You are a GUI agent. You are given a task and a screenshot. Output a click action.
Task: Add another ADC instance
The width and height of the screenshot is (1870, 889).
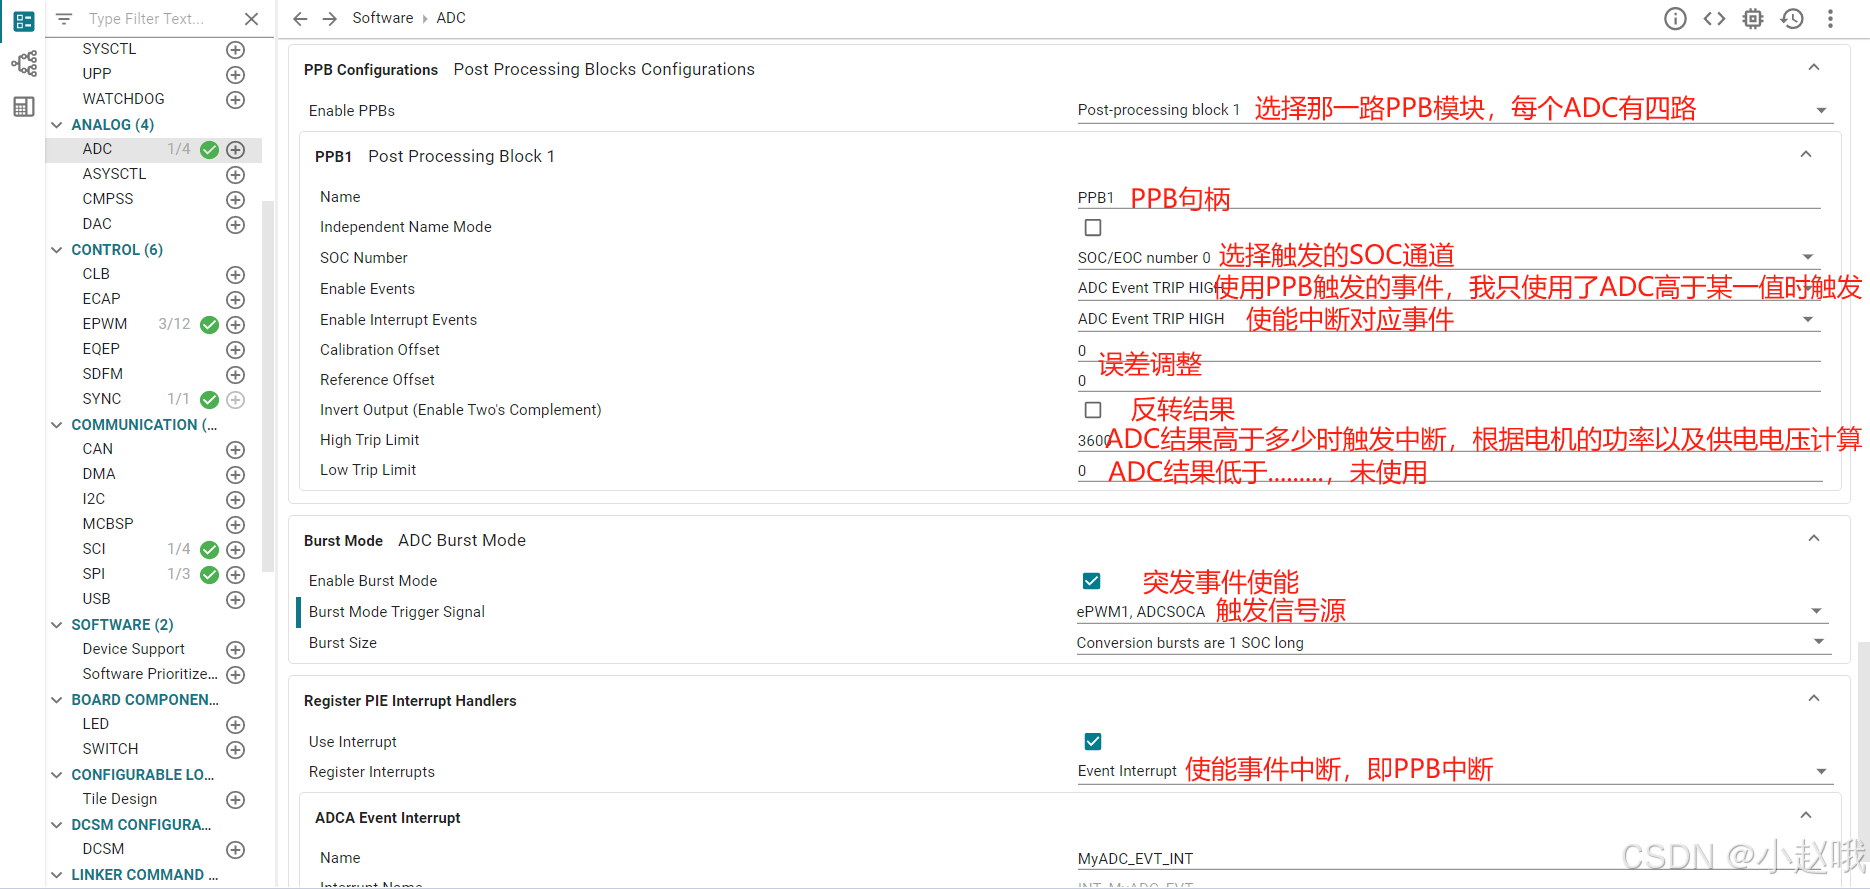(x=236, y=150)
